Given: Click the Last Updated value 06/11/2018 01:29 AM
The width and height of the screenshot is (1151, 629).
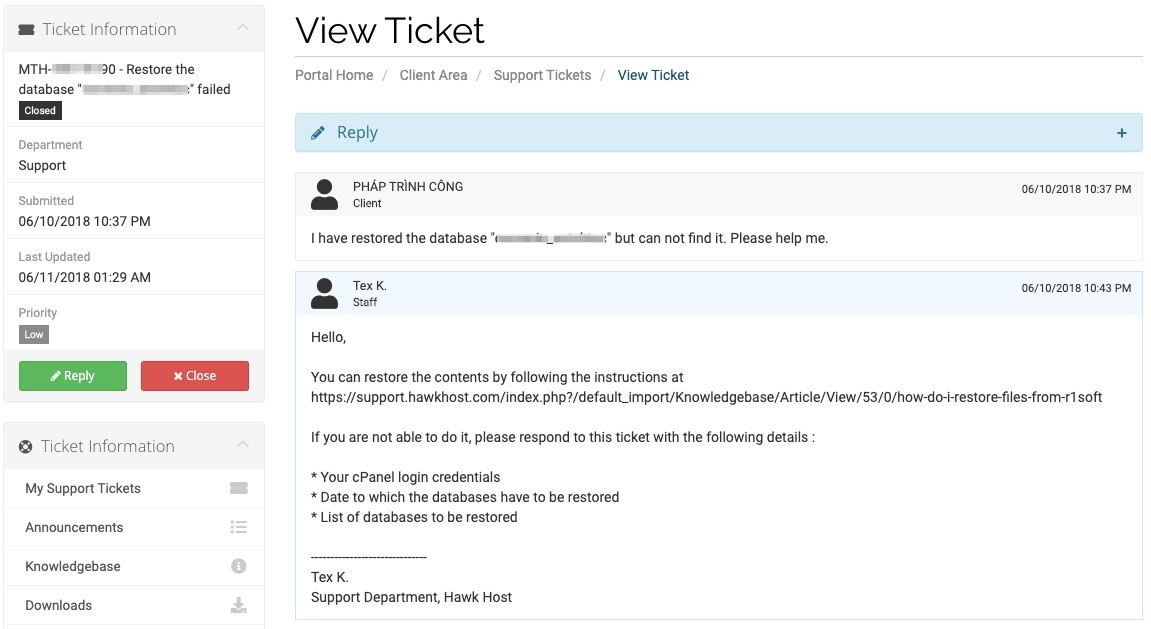Looking at the screenshot, I should click(84, 277).
